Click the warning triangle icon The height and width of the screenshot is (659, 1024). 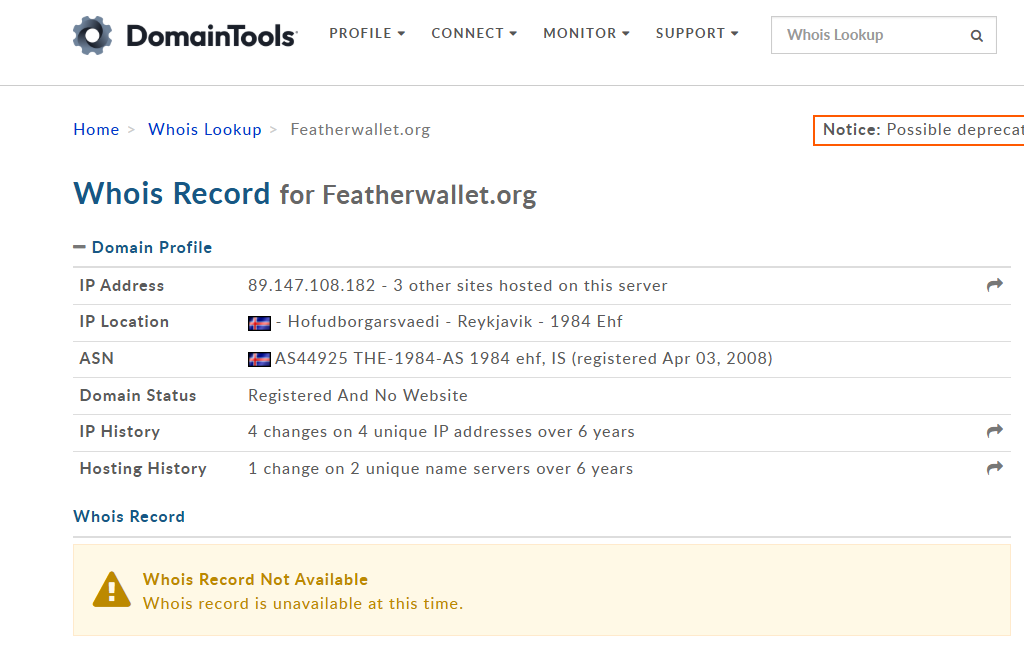112,589
